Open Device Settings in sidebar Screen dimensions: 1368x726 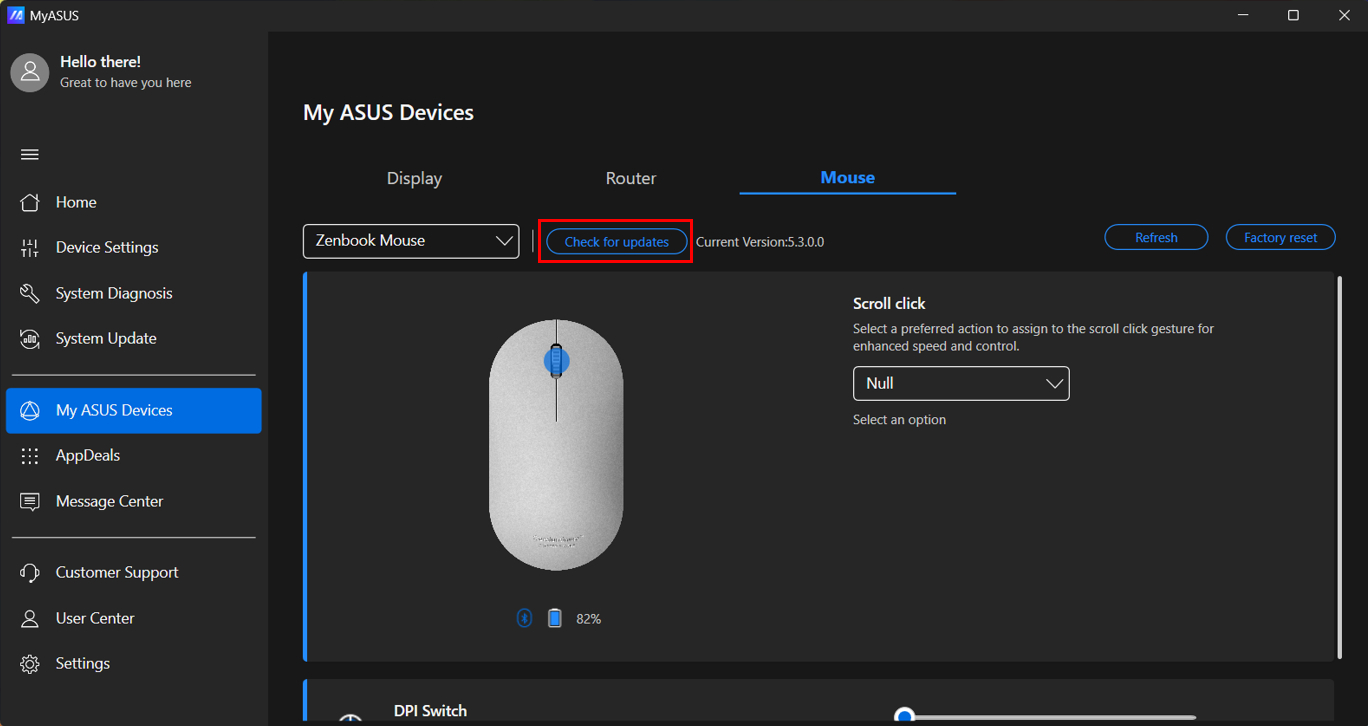(x=134, y=247)
